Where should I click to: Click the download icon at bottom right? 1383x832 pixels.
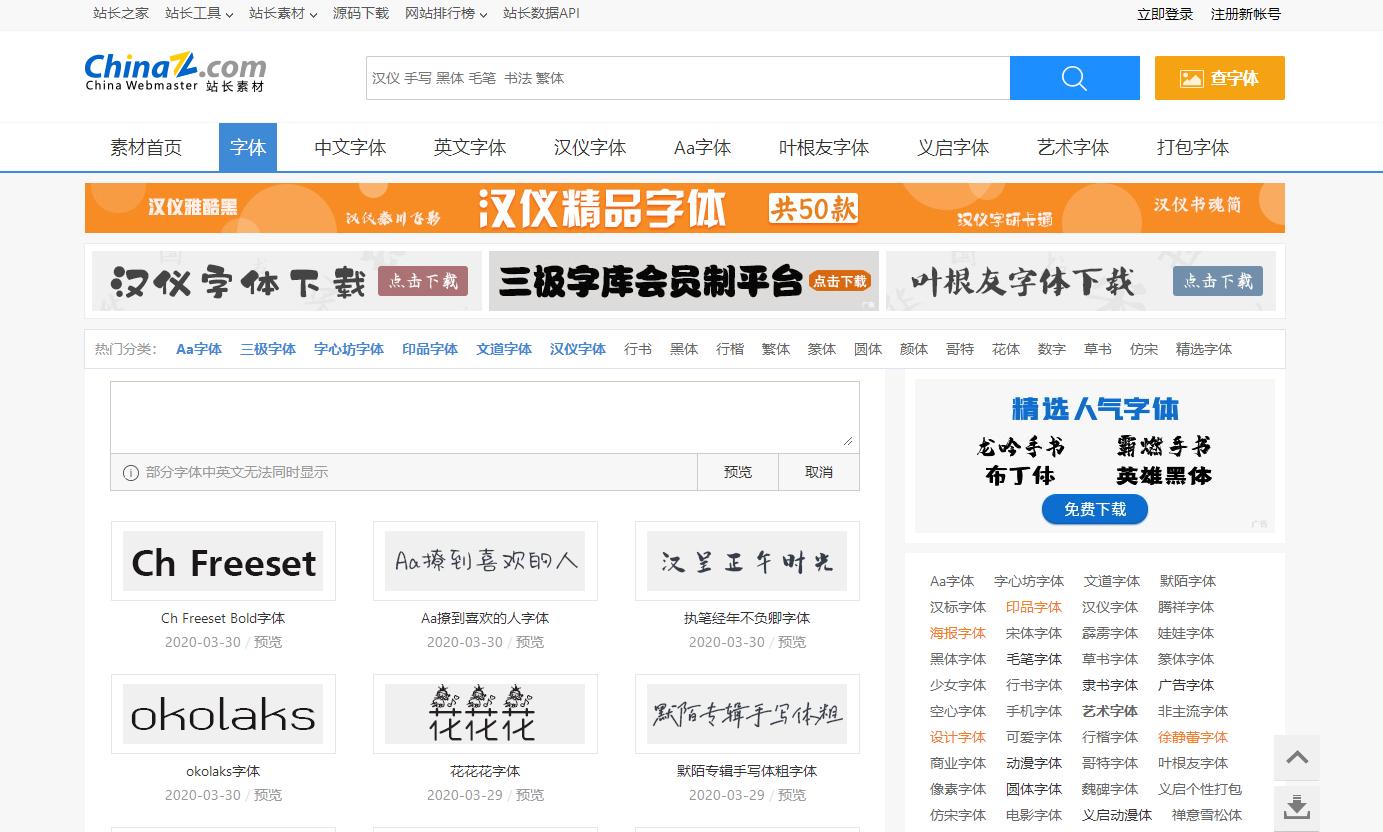click(x=1296, y=806)
